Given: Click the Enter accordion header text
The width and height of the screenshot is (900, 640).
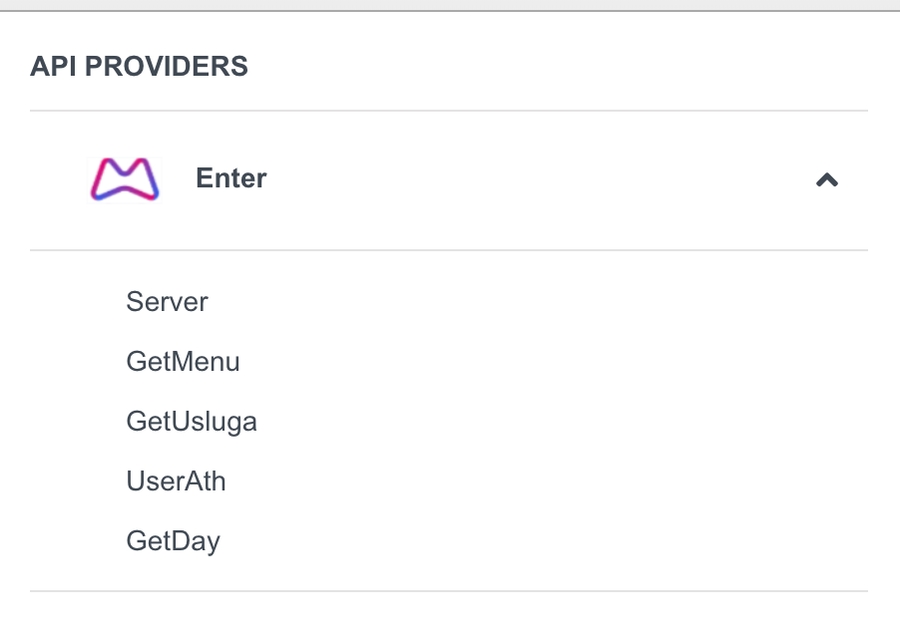Looking at the screenshot, I should [x=231, y=179].
